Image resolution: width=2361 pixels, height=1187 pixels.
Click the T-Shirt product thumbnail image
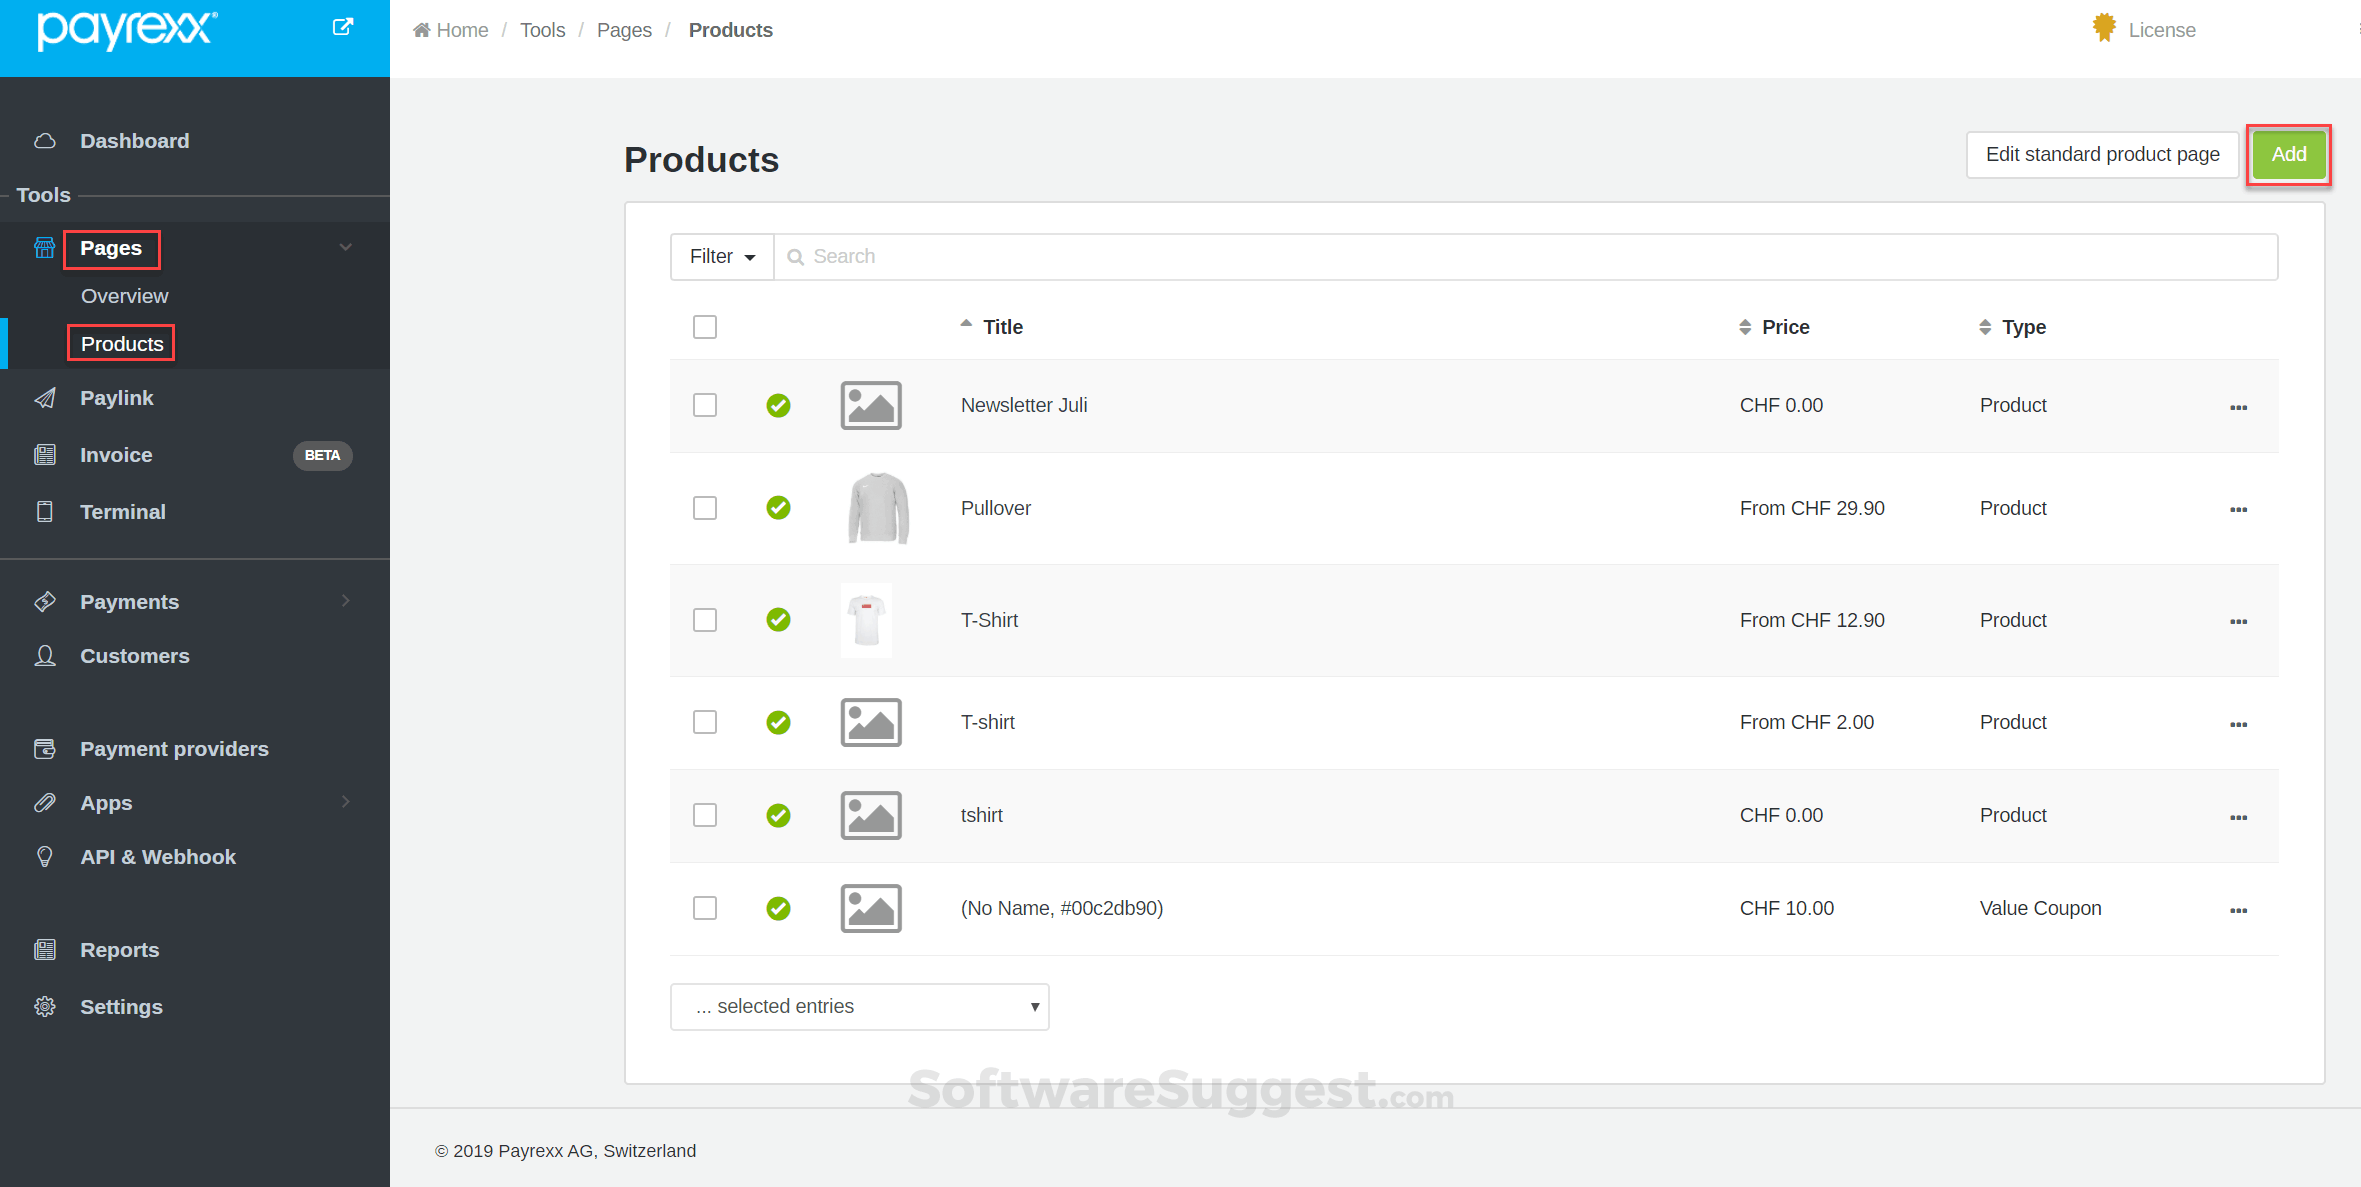[x=866, y=620]
